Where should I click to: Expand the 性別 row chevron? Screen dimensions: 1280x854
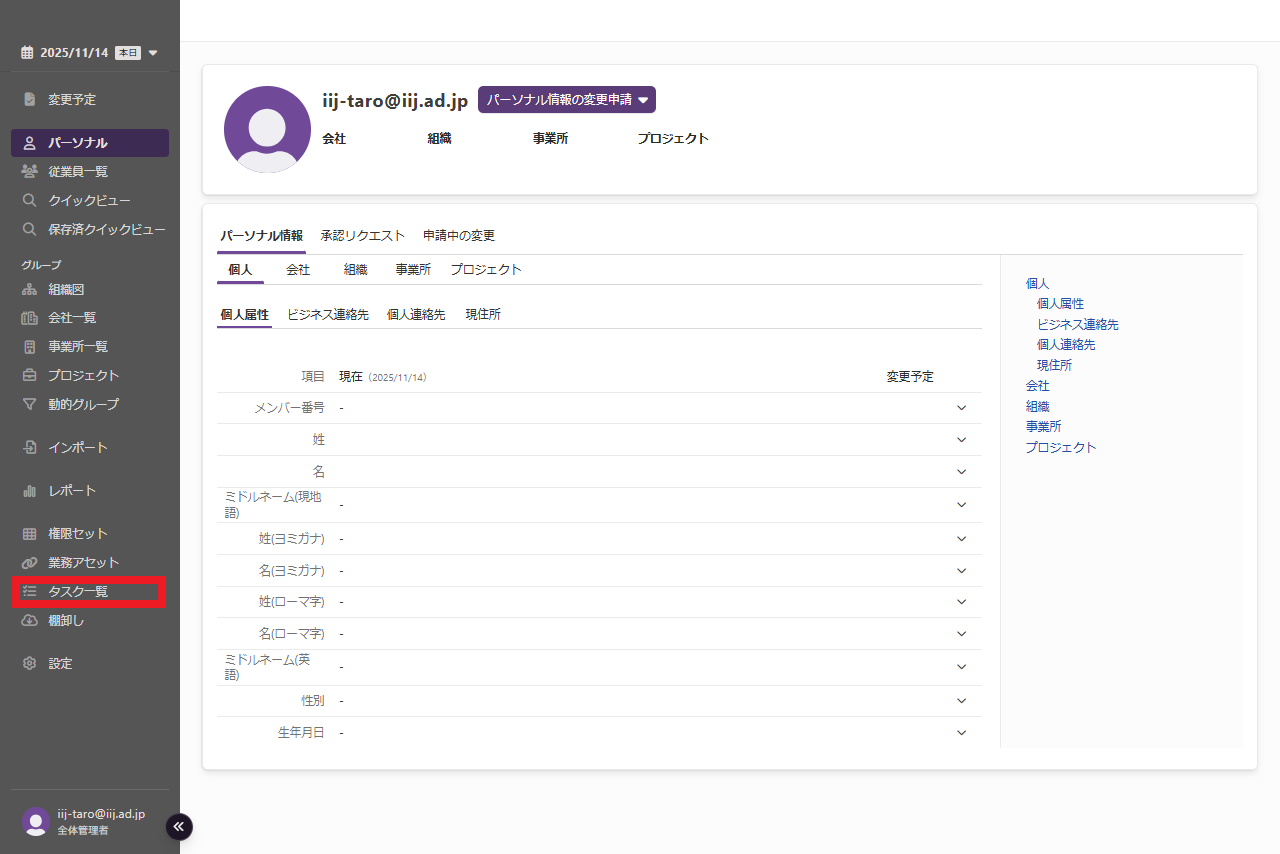(961, 701)
